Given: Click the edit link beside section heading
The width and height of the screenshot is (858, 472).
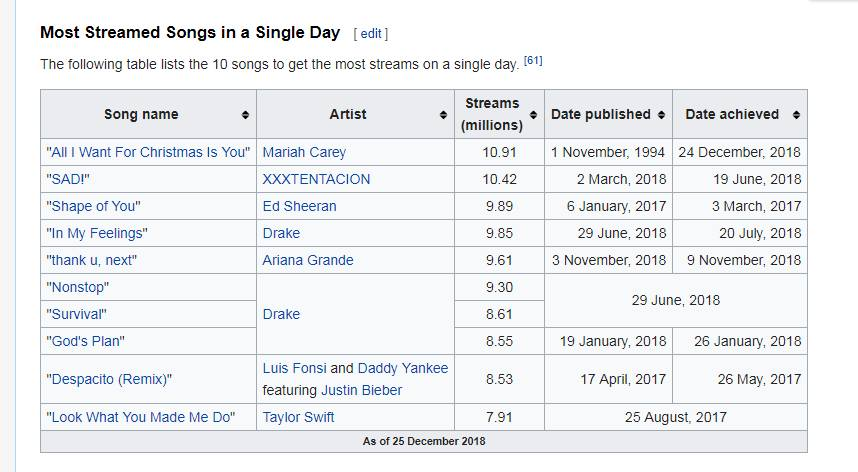Looking at the screenshot, I should (371, 33).
